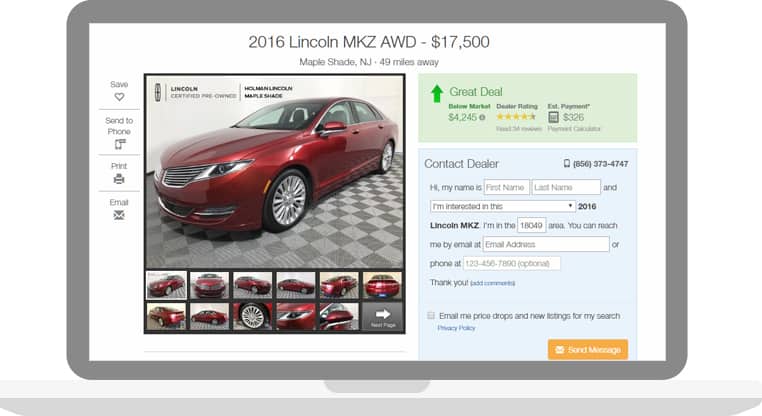Open the "I'm interested in this" dropdown
Screen dimensions: 762x416
pyautogui.click(x=502, y=207)
